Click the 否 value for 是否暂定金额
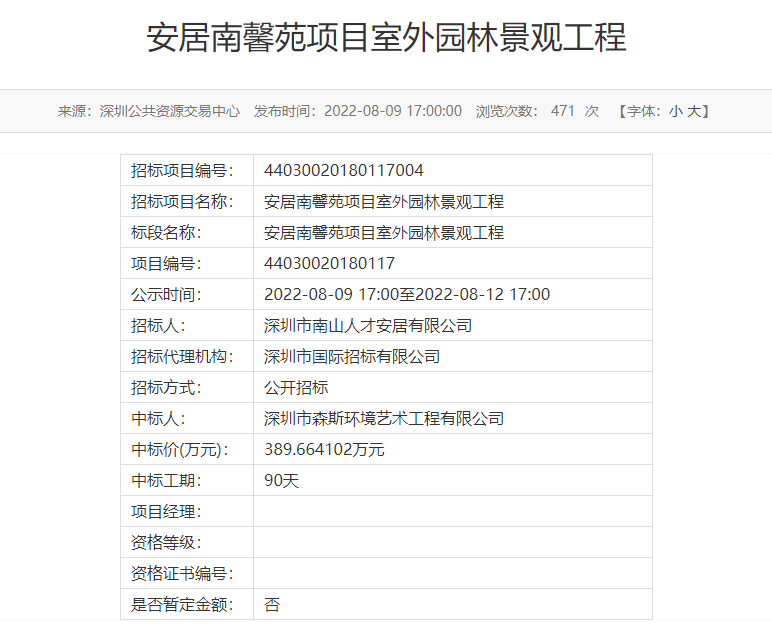Viewport: 772px width, 629px height. coord(272,604)
